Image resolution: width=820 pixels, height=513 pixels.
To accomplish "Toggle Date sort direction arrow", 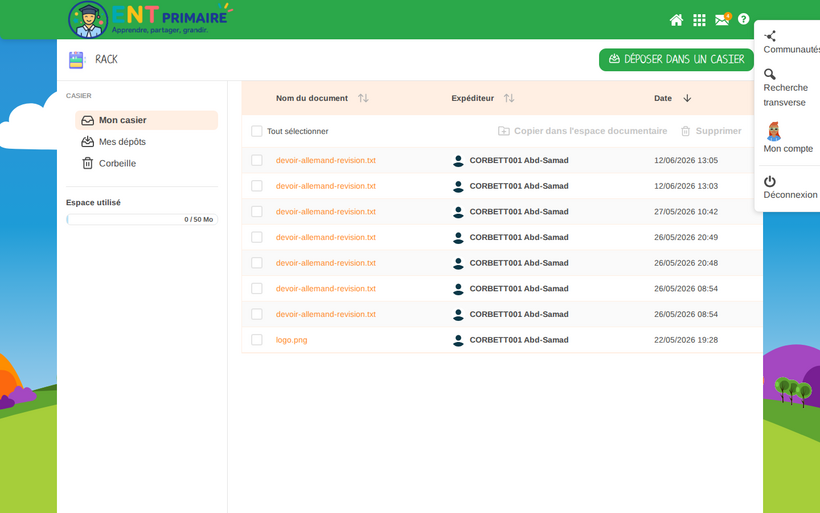I will coord(687,98).
